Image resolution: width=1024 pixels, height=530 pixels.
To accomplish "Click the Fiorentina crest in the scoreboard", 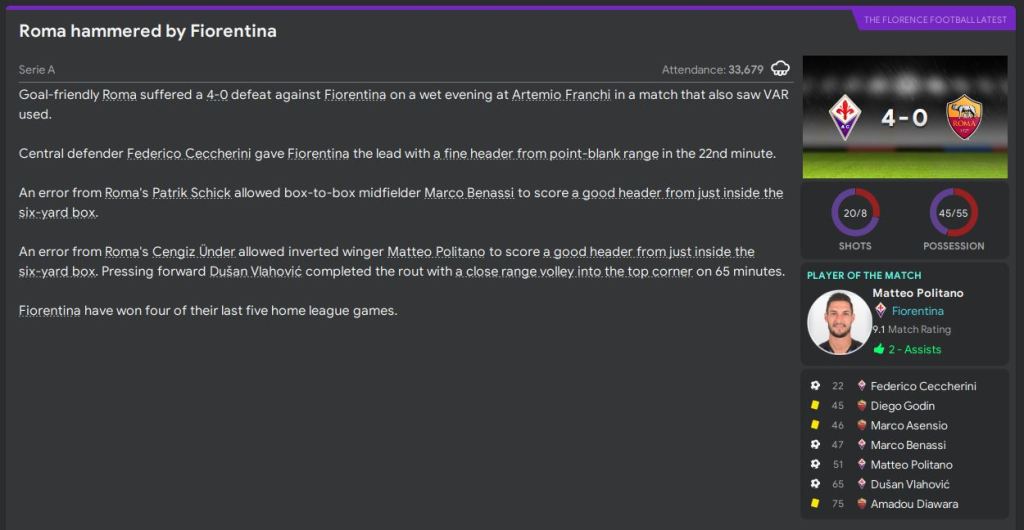I will [848, 119].
